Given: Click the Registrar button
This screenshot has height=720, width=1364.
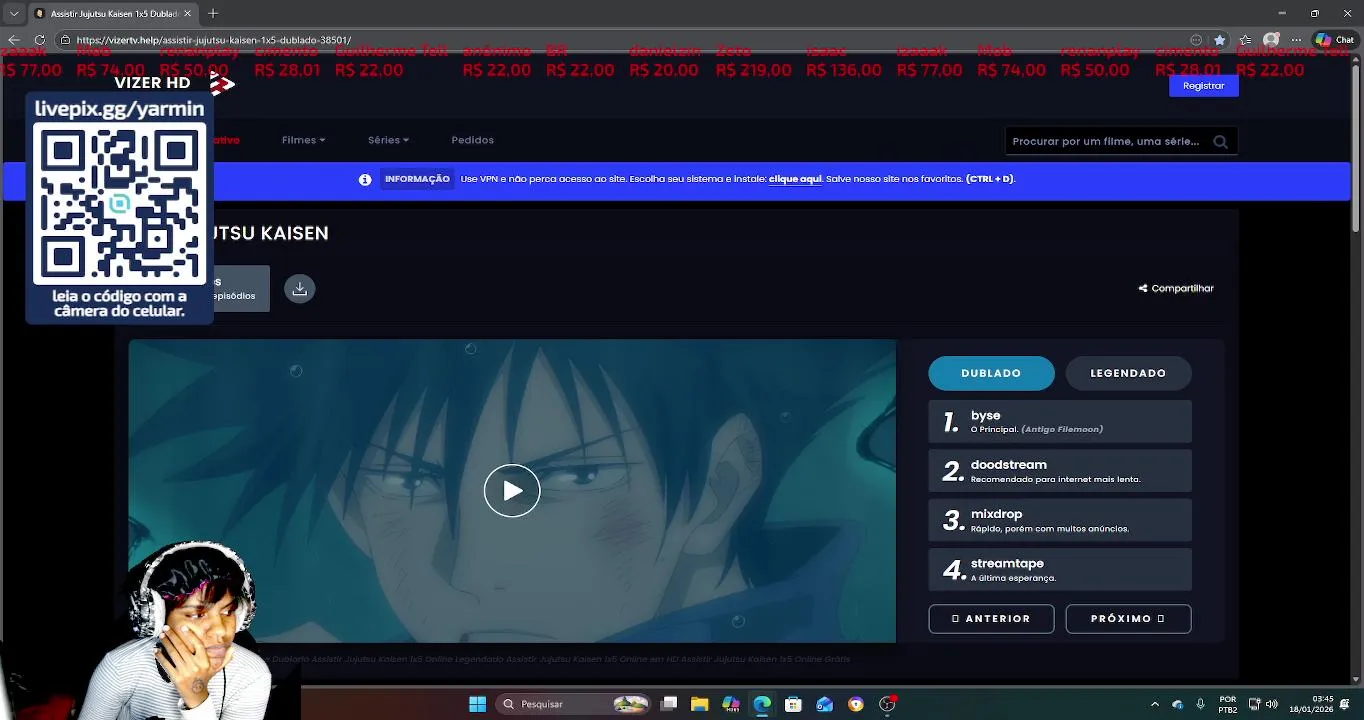Looking at the screenshot, I should click(1203, 86).
